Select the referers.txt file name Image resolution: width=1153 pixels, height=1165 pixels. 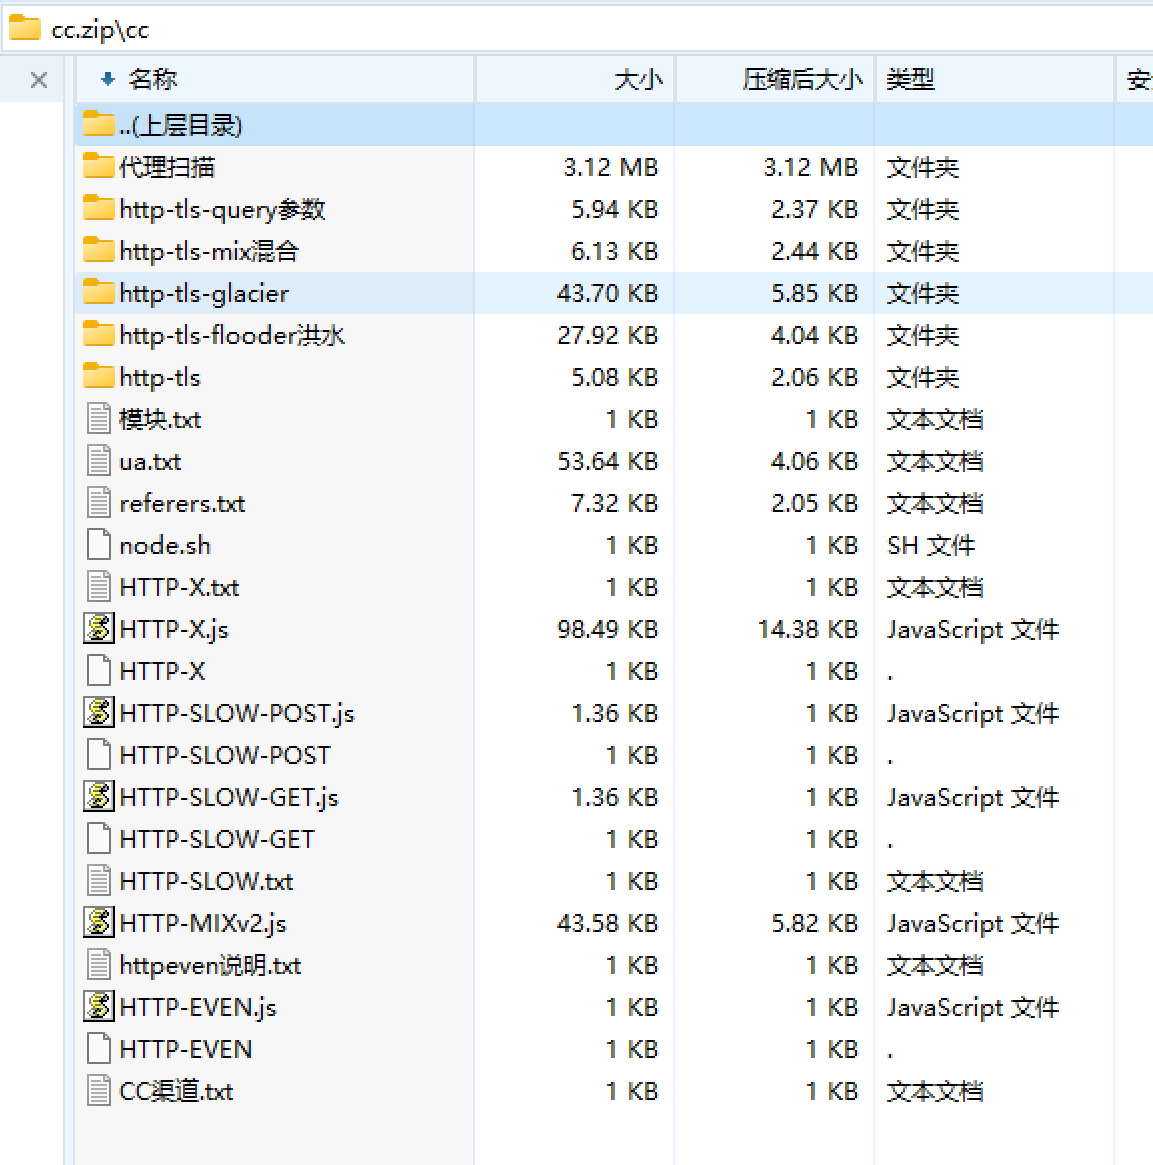[182, 503]
